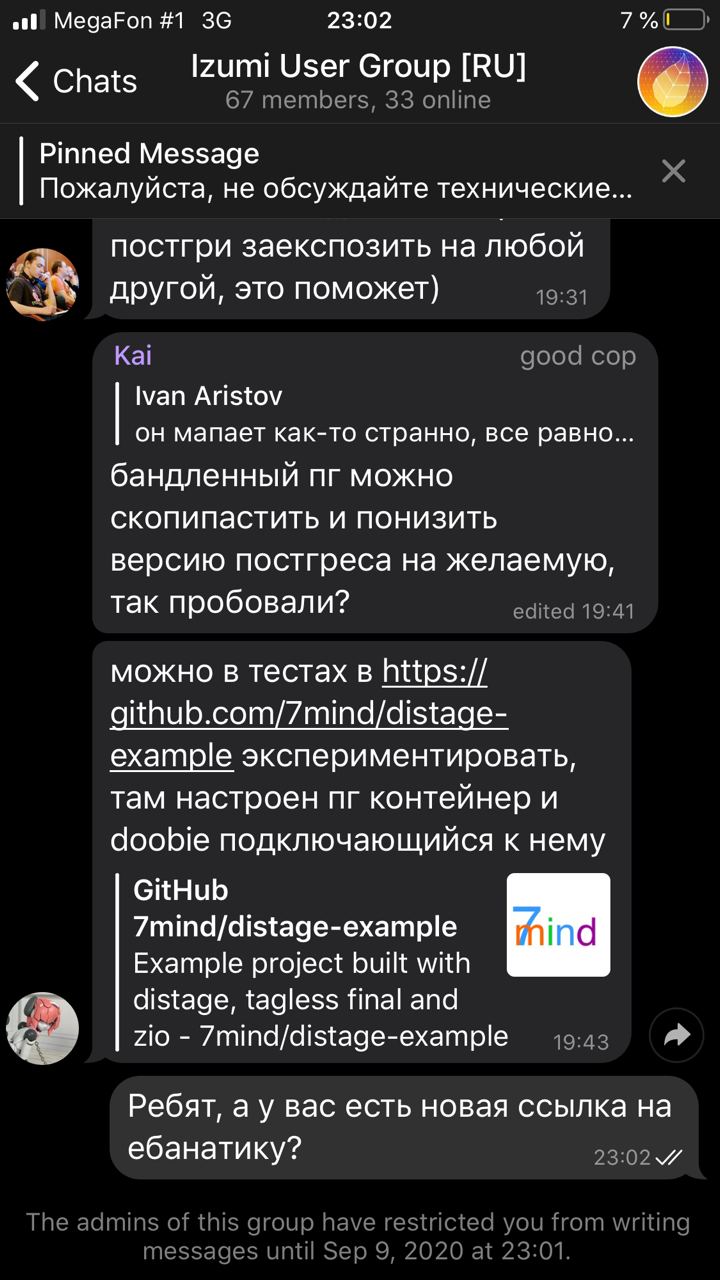The height and width of the screenshot is (1280, 720).
Task: Tap the back chevron arrow icon
Action: click(x=28, y=81)
